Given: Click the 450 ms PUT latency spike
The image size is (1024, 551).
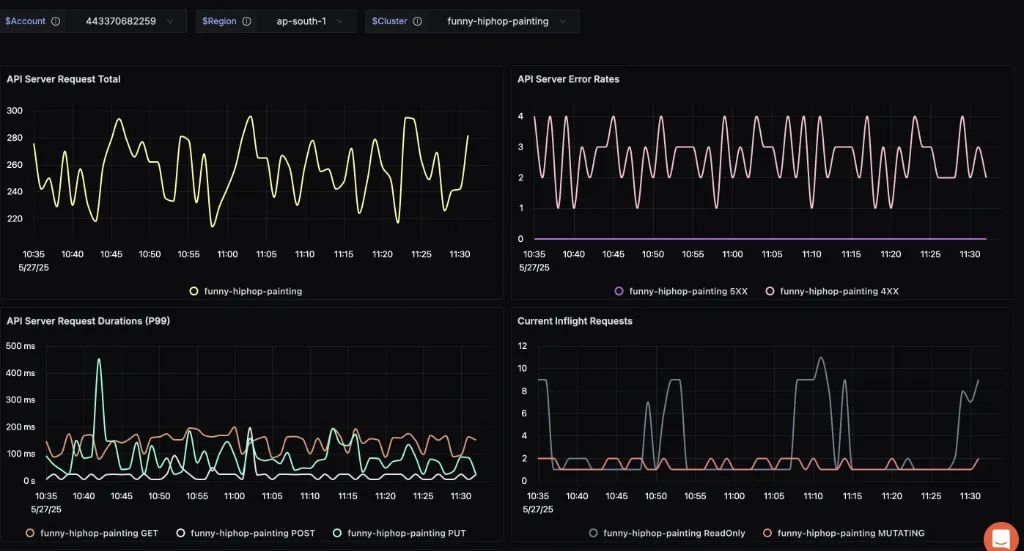Looking at the screenshot, I should [x=98, y=360].
